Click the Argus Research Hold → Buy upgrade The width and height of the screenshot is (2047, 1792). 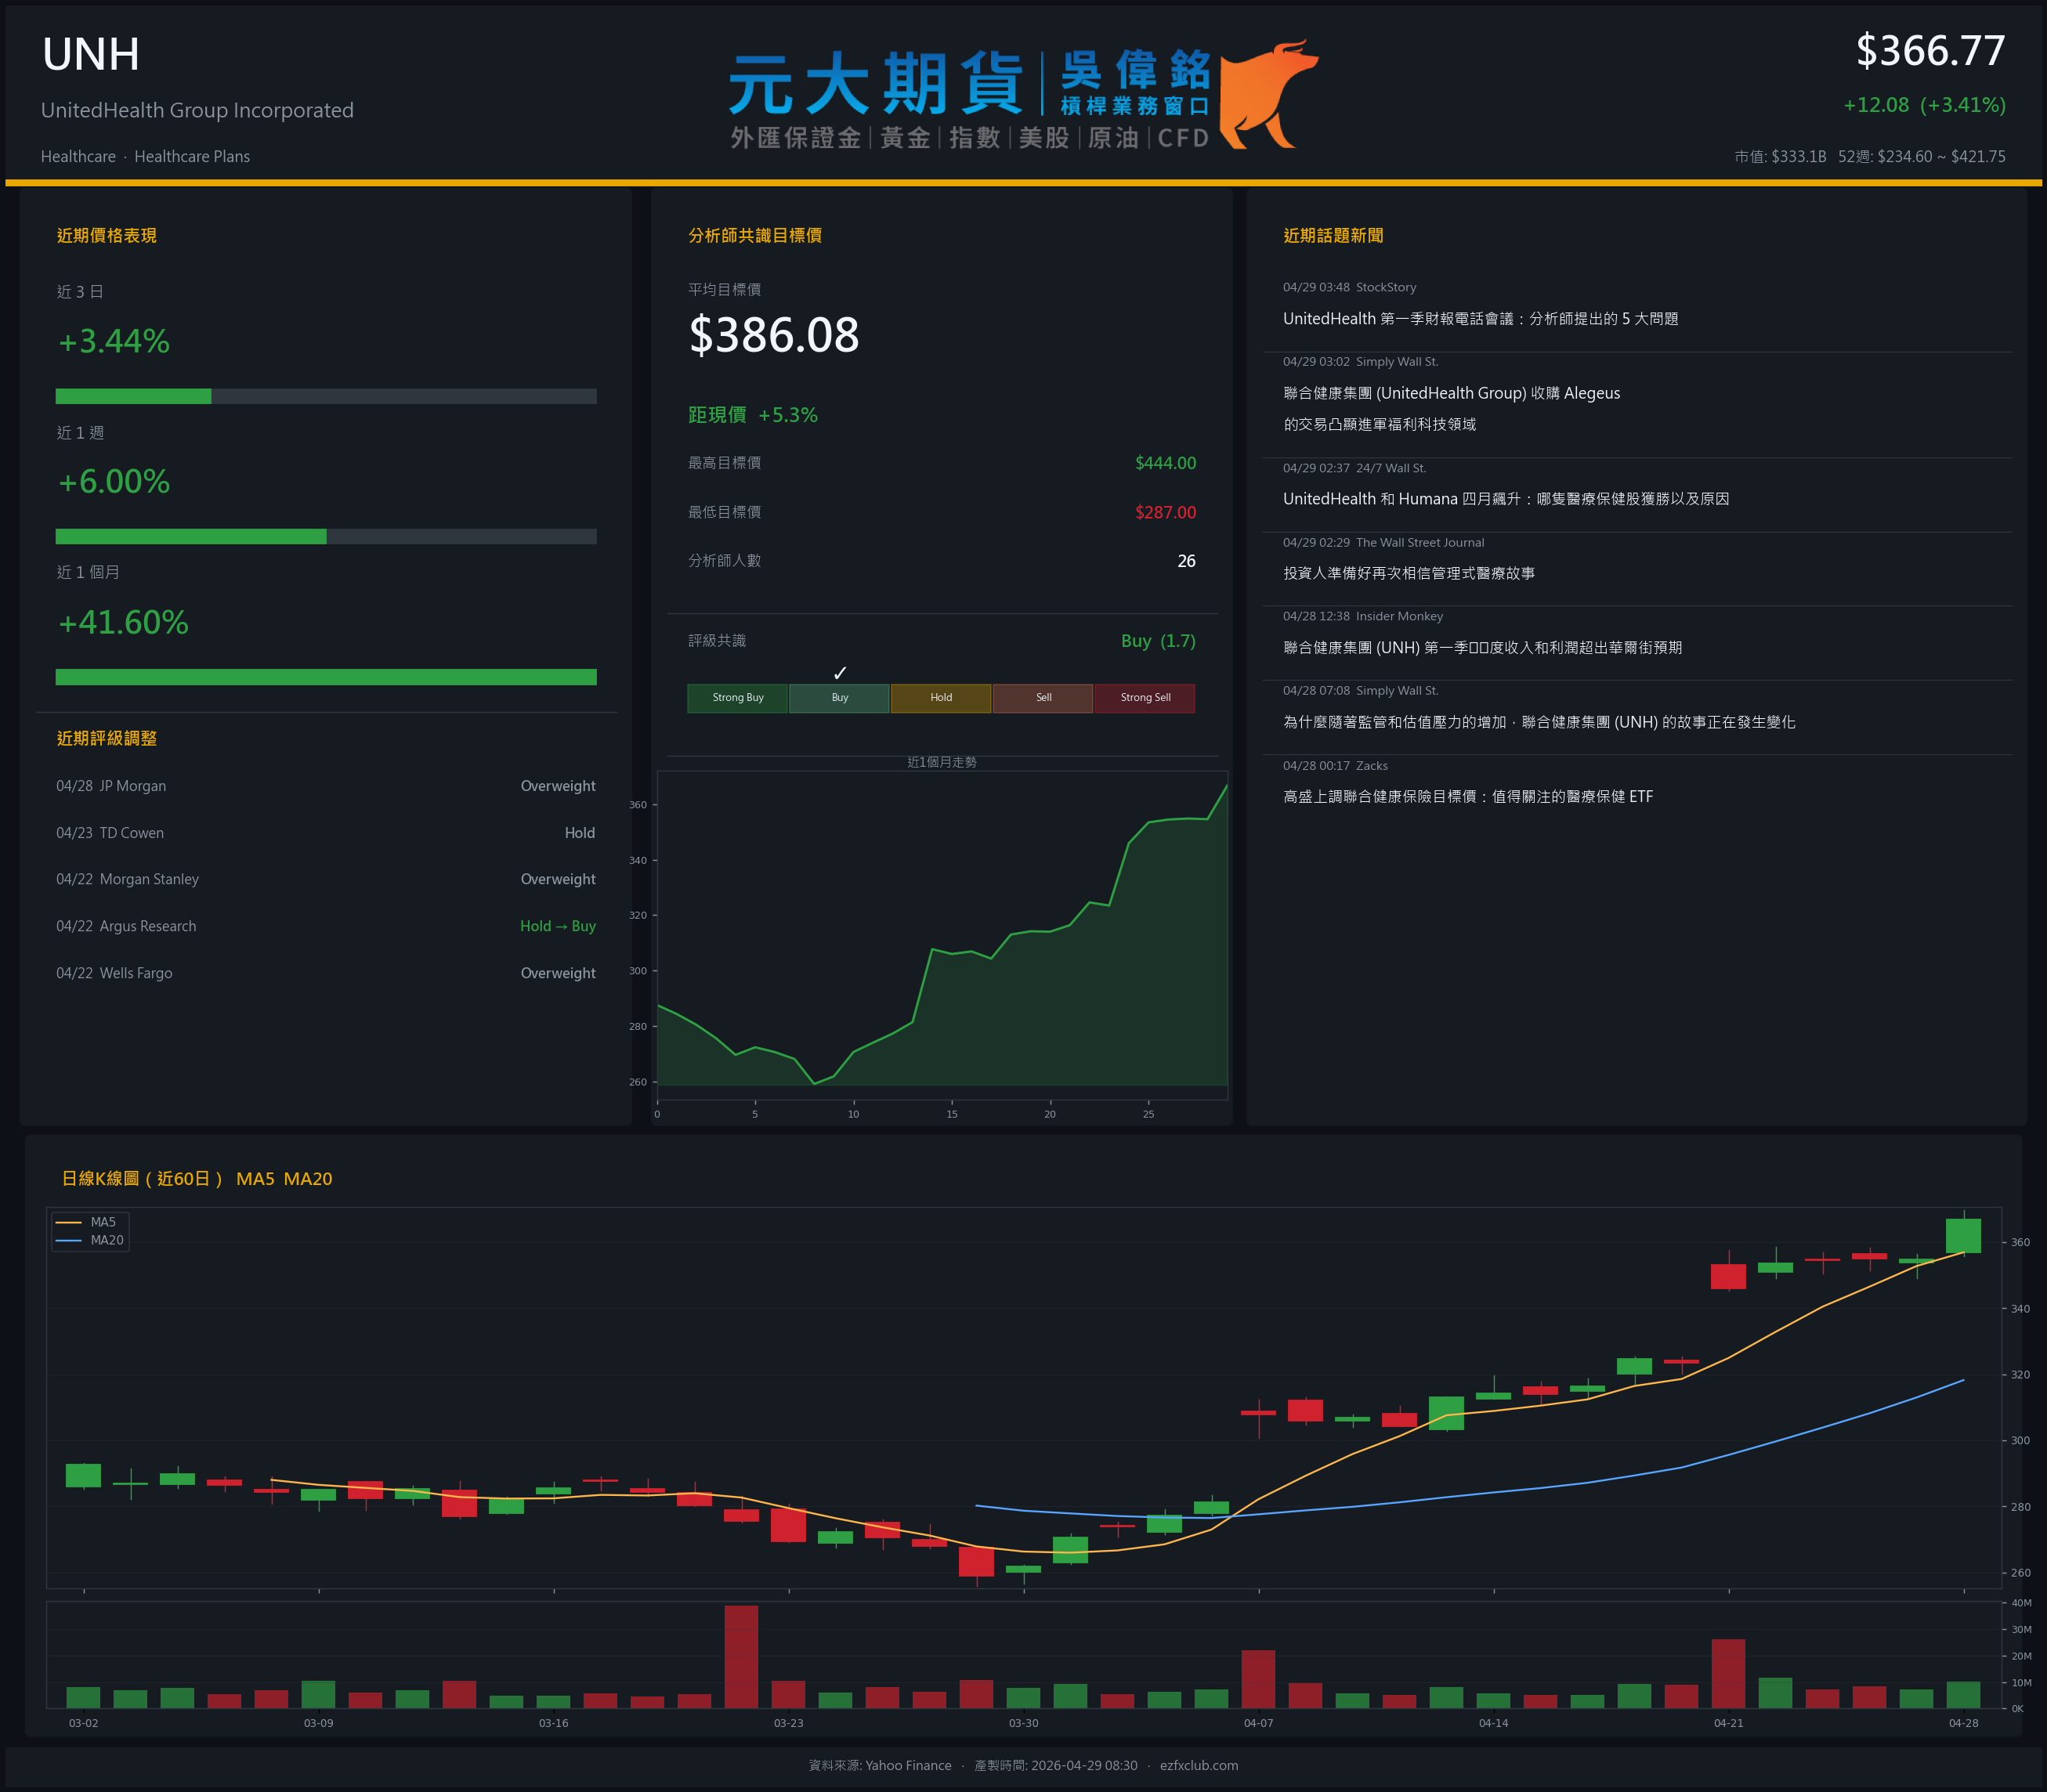pyautogui.click(x=557, y=926)
